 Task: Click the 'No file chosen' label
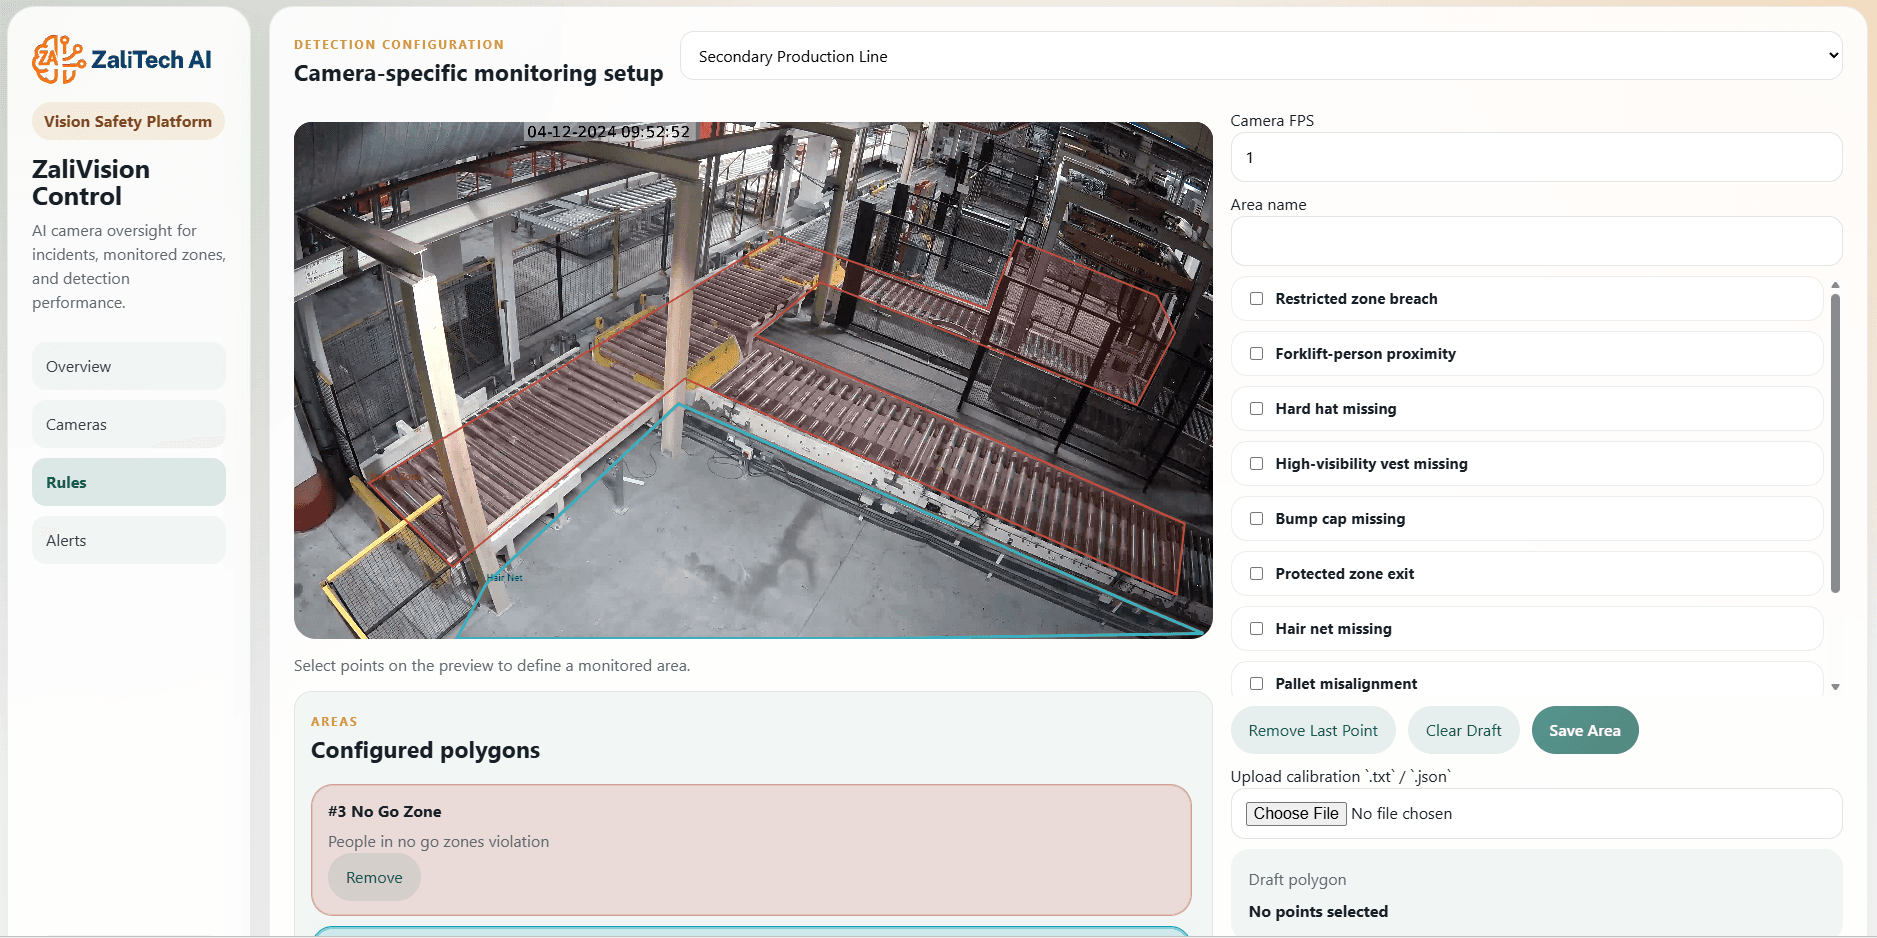[x=1401, y=814]
